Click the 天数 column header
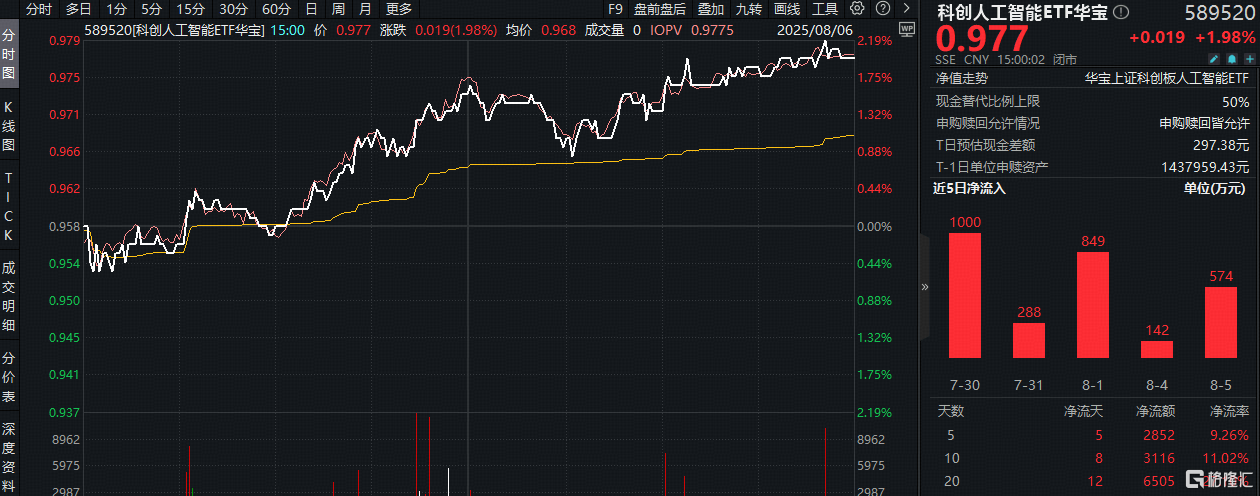The image size is (1260, 496). coord(950,411)
